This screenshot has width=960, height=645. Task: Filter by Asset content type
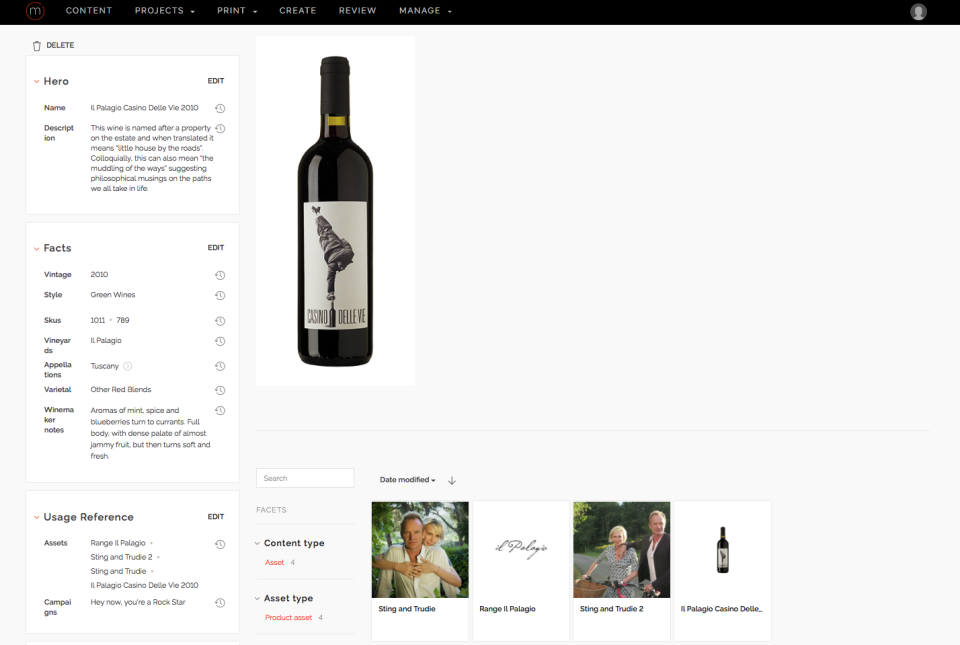pyautogui.click(x=274, y=562)
